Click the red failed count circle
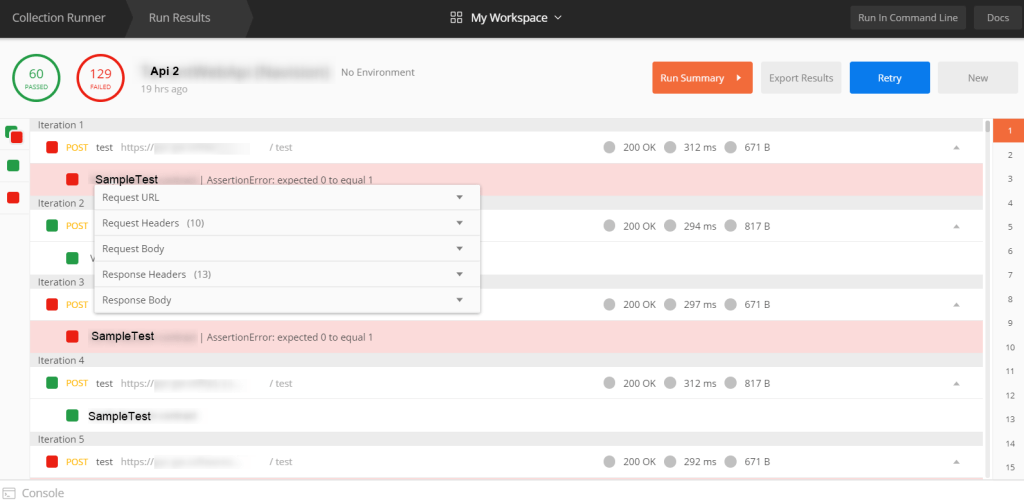This screenshot has height=503, width=1024. click(x=100, y=77)
